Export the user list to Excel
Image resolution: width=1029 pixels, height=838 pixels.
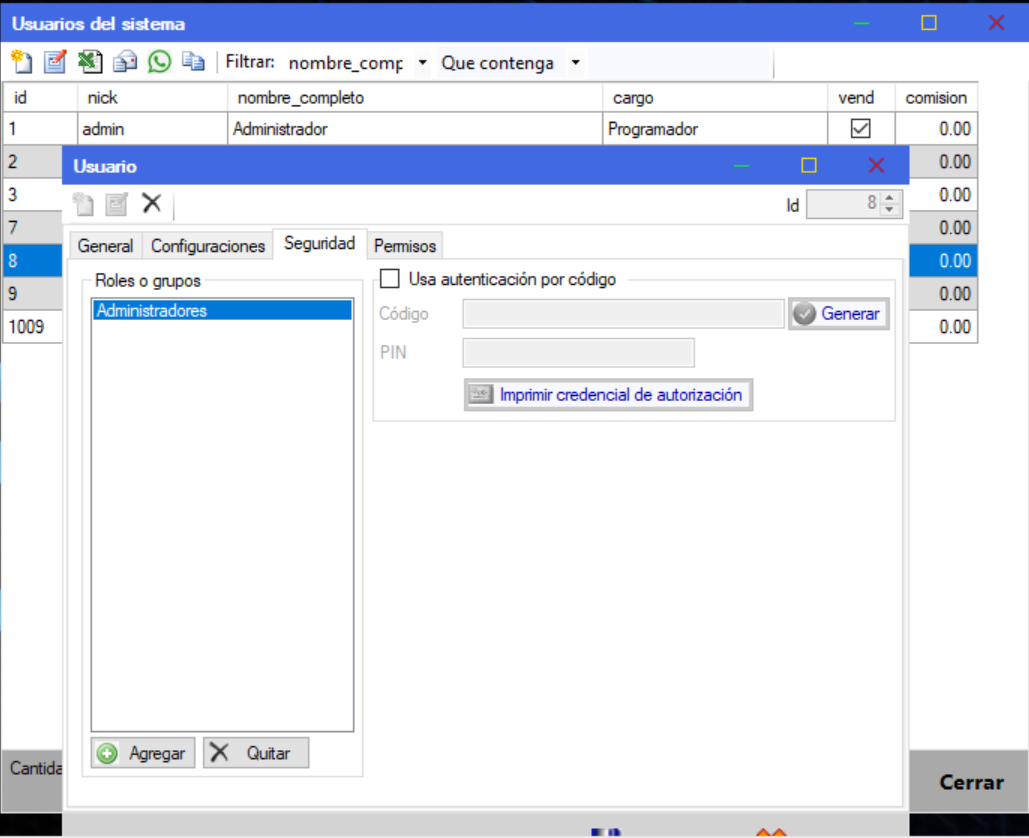pyautogui.click(x=90, y=62)
